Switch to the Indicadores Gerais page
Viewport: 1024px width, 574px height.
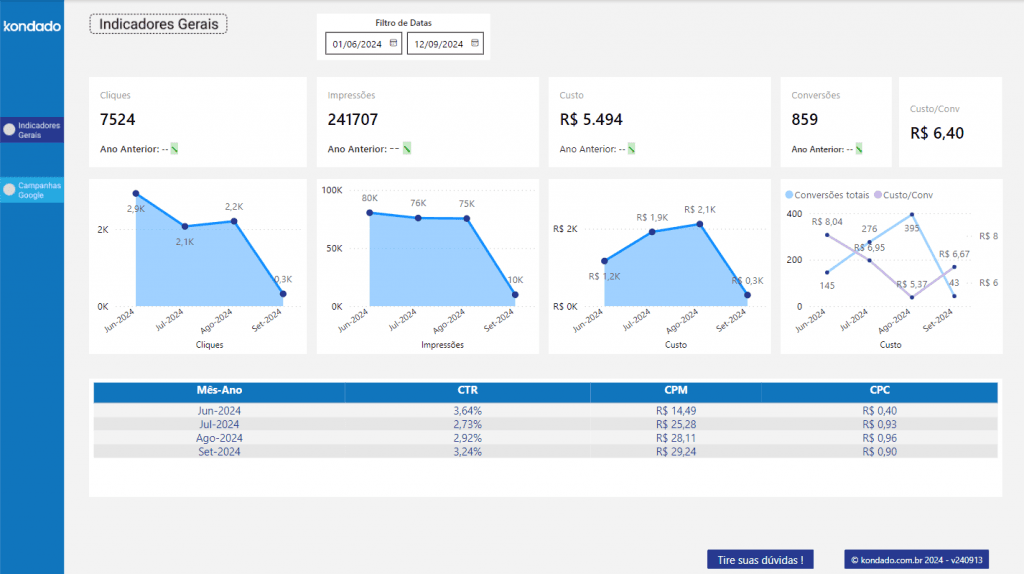[39, 130]
